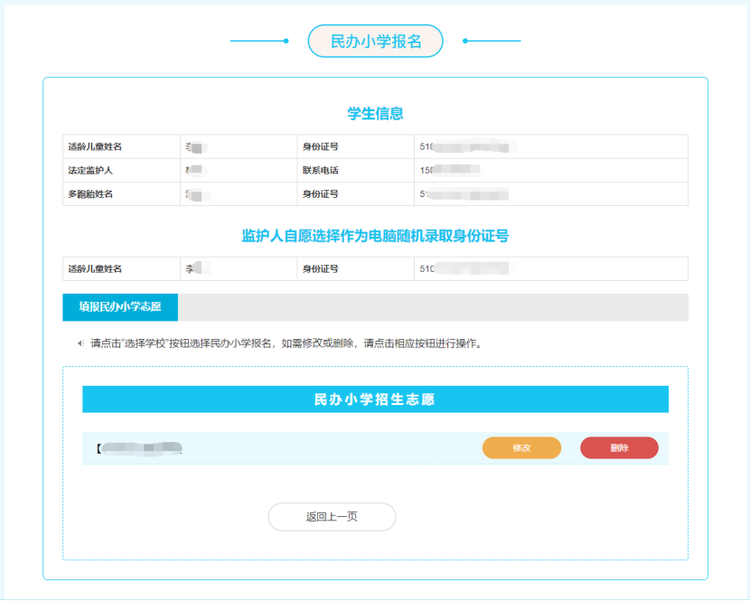
Task: Click the 民办小学招生志愿 blue header bar
Action: (375, 399)
